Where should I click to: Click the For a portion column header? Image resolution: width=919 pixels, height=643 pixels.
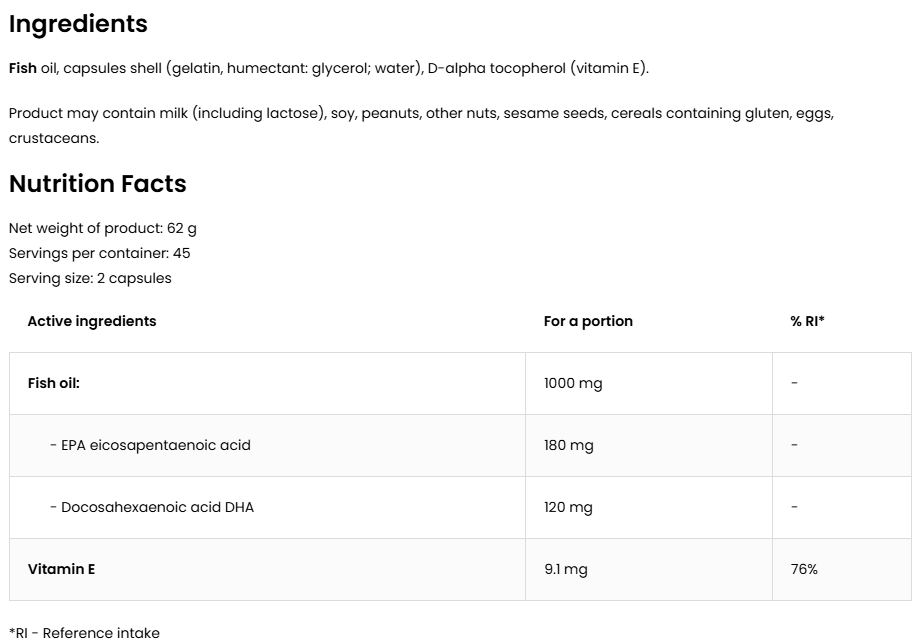588,321
